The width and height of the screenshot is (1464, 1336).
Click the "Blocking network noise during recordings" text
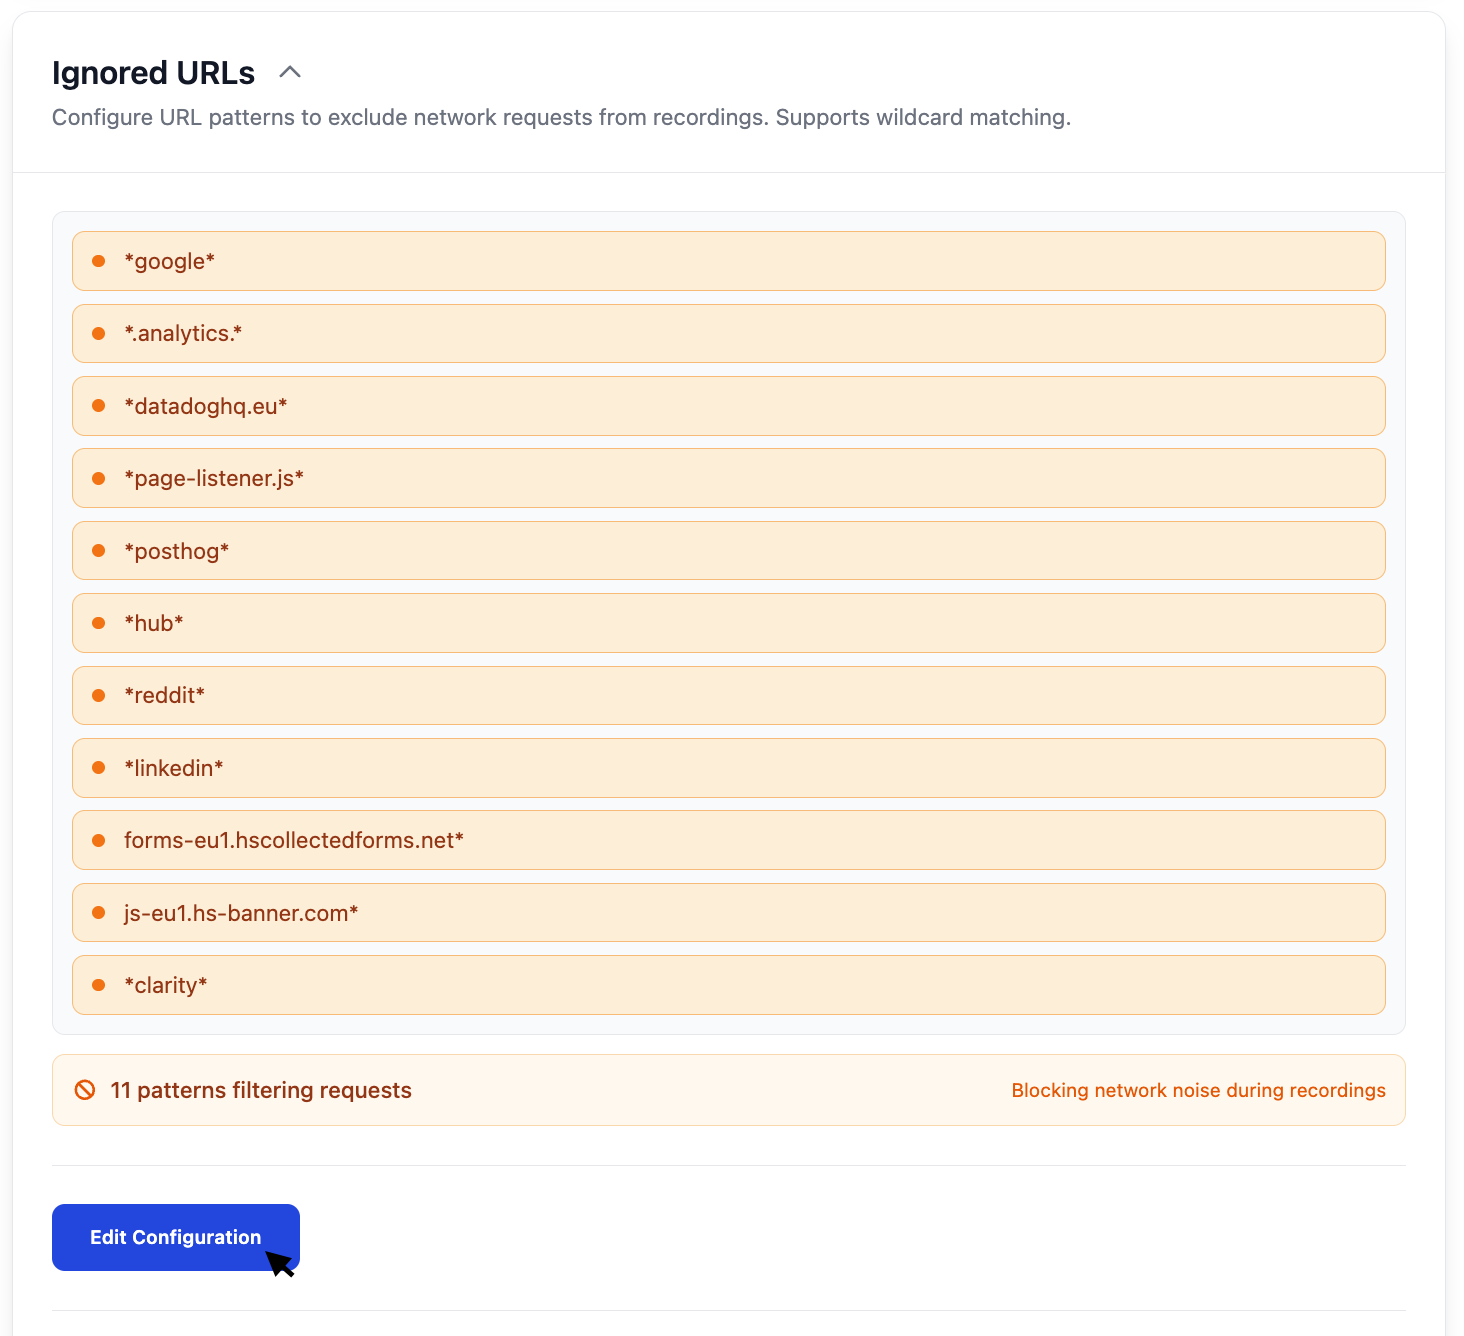[x=1198, y=1090]
